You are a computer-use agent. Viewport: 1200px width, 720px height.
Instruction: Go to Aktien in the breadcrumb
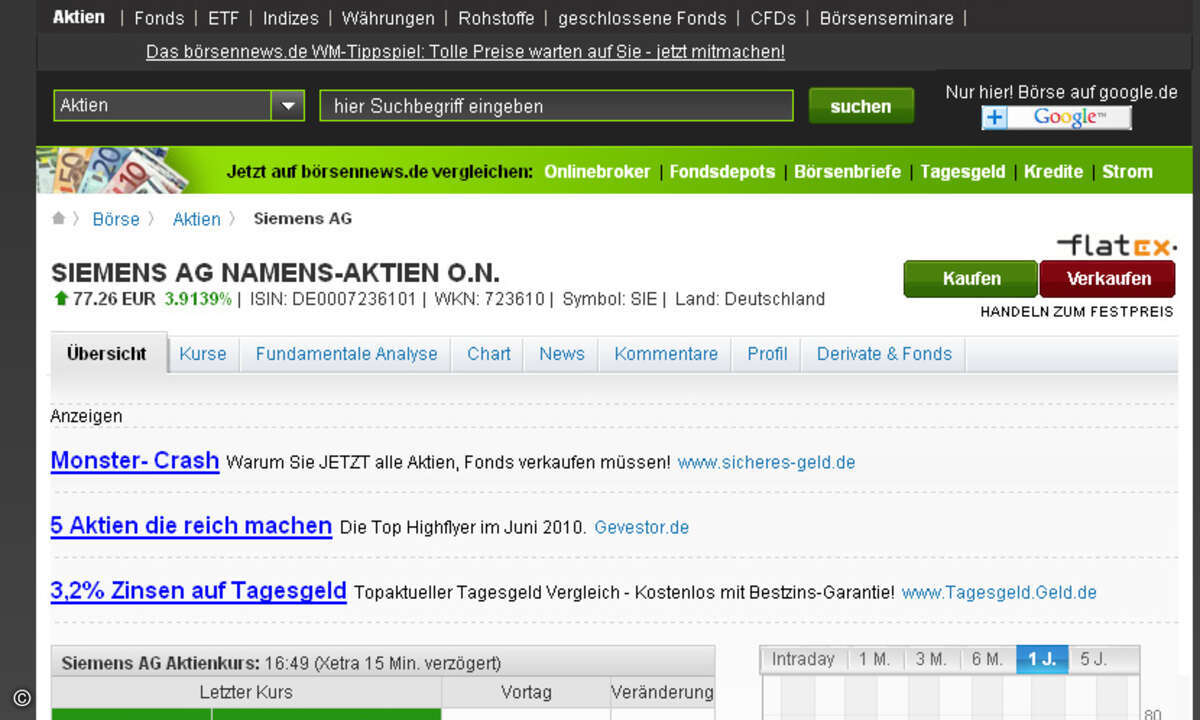(x=196, y=219)
